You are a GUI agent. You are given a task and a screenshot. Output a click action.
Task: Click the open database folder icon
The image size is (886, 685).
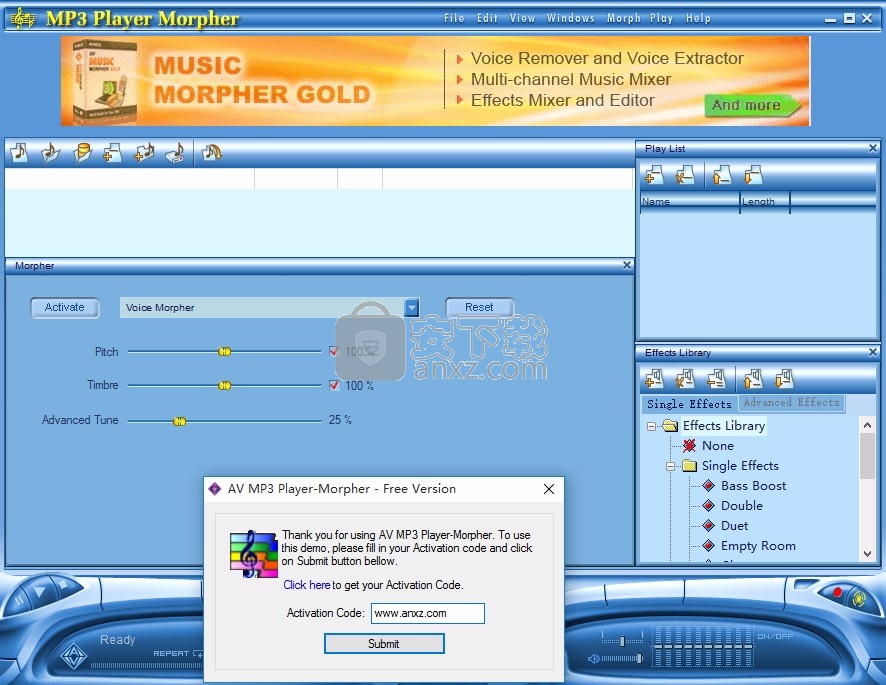pos(82,153)
